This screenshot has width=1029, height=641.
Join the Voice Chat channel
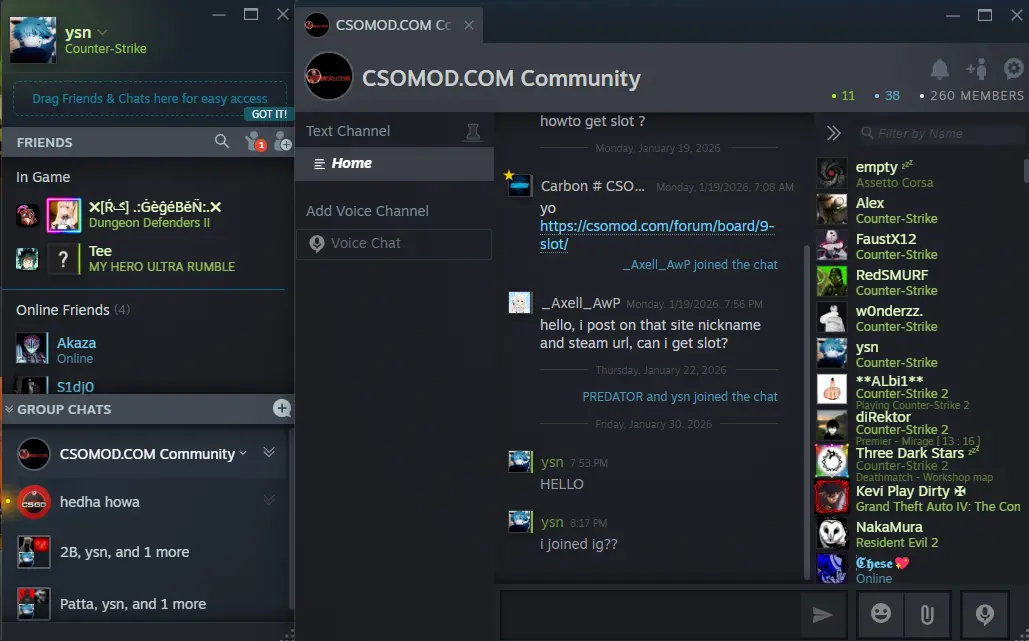pyautogui.click(x=394, y=243)
